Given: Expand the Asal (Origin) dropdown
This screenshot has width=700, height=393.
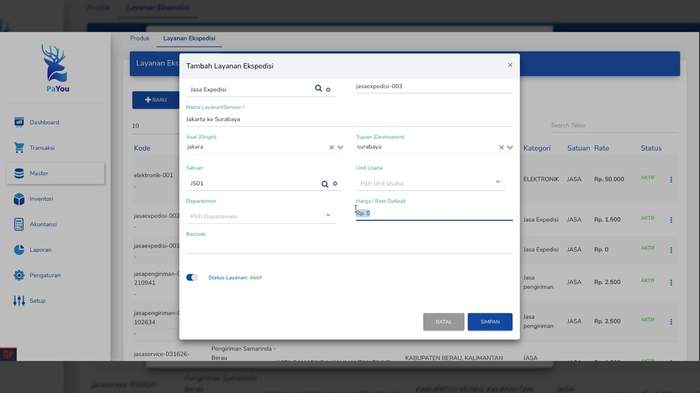Looking at the screenshot, I should (x=340, y=147).
